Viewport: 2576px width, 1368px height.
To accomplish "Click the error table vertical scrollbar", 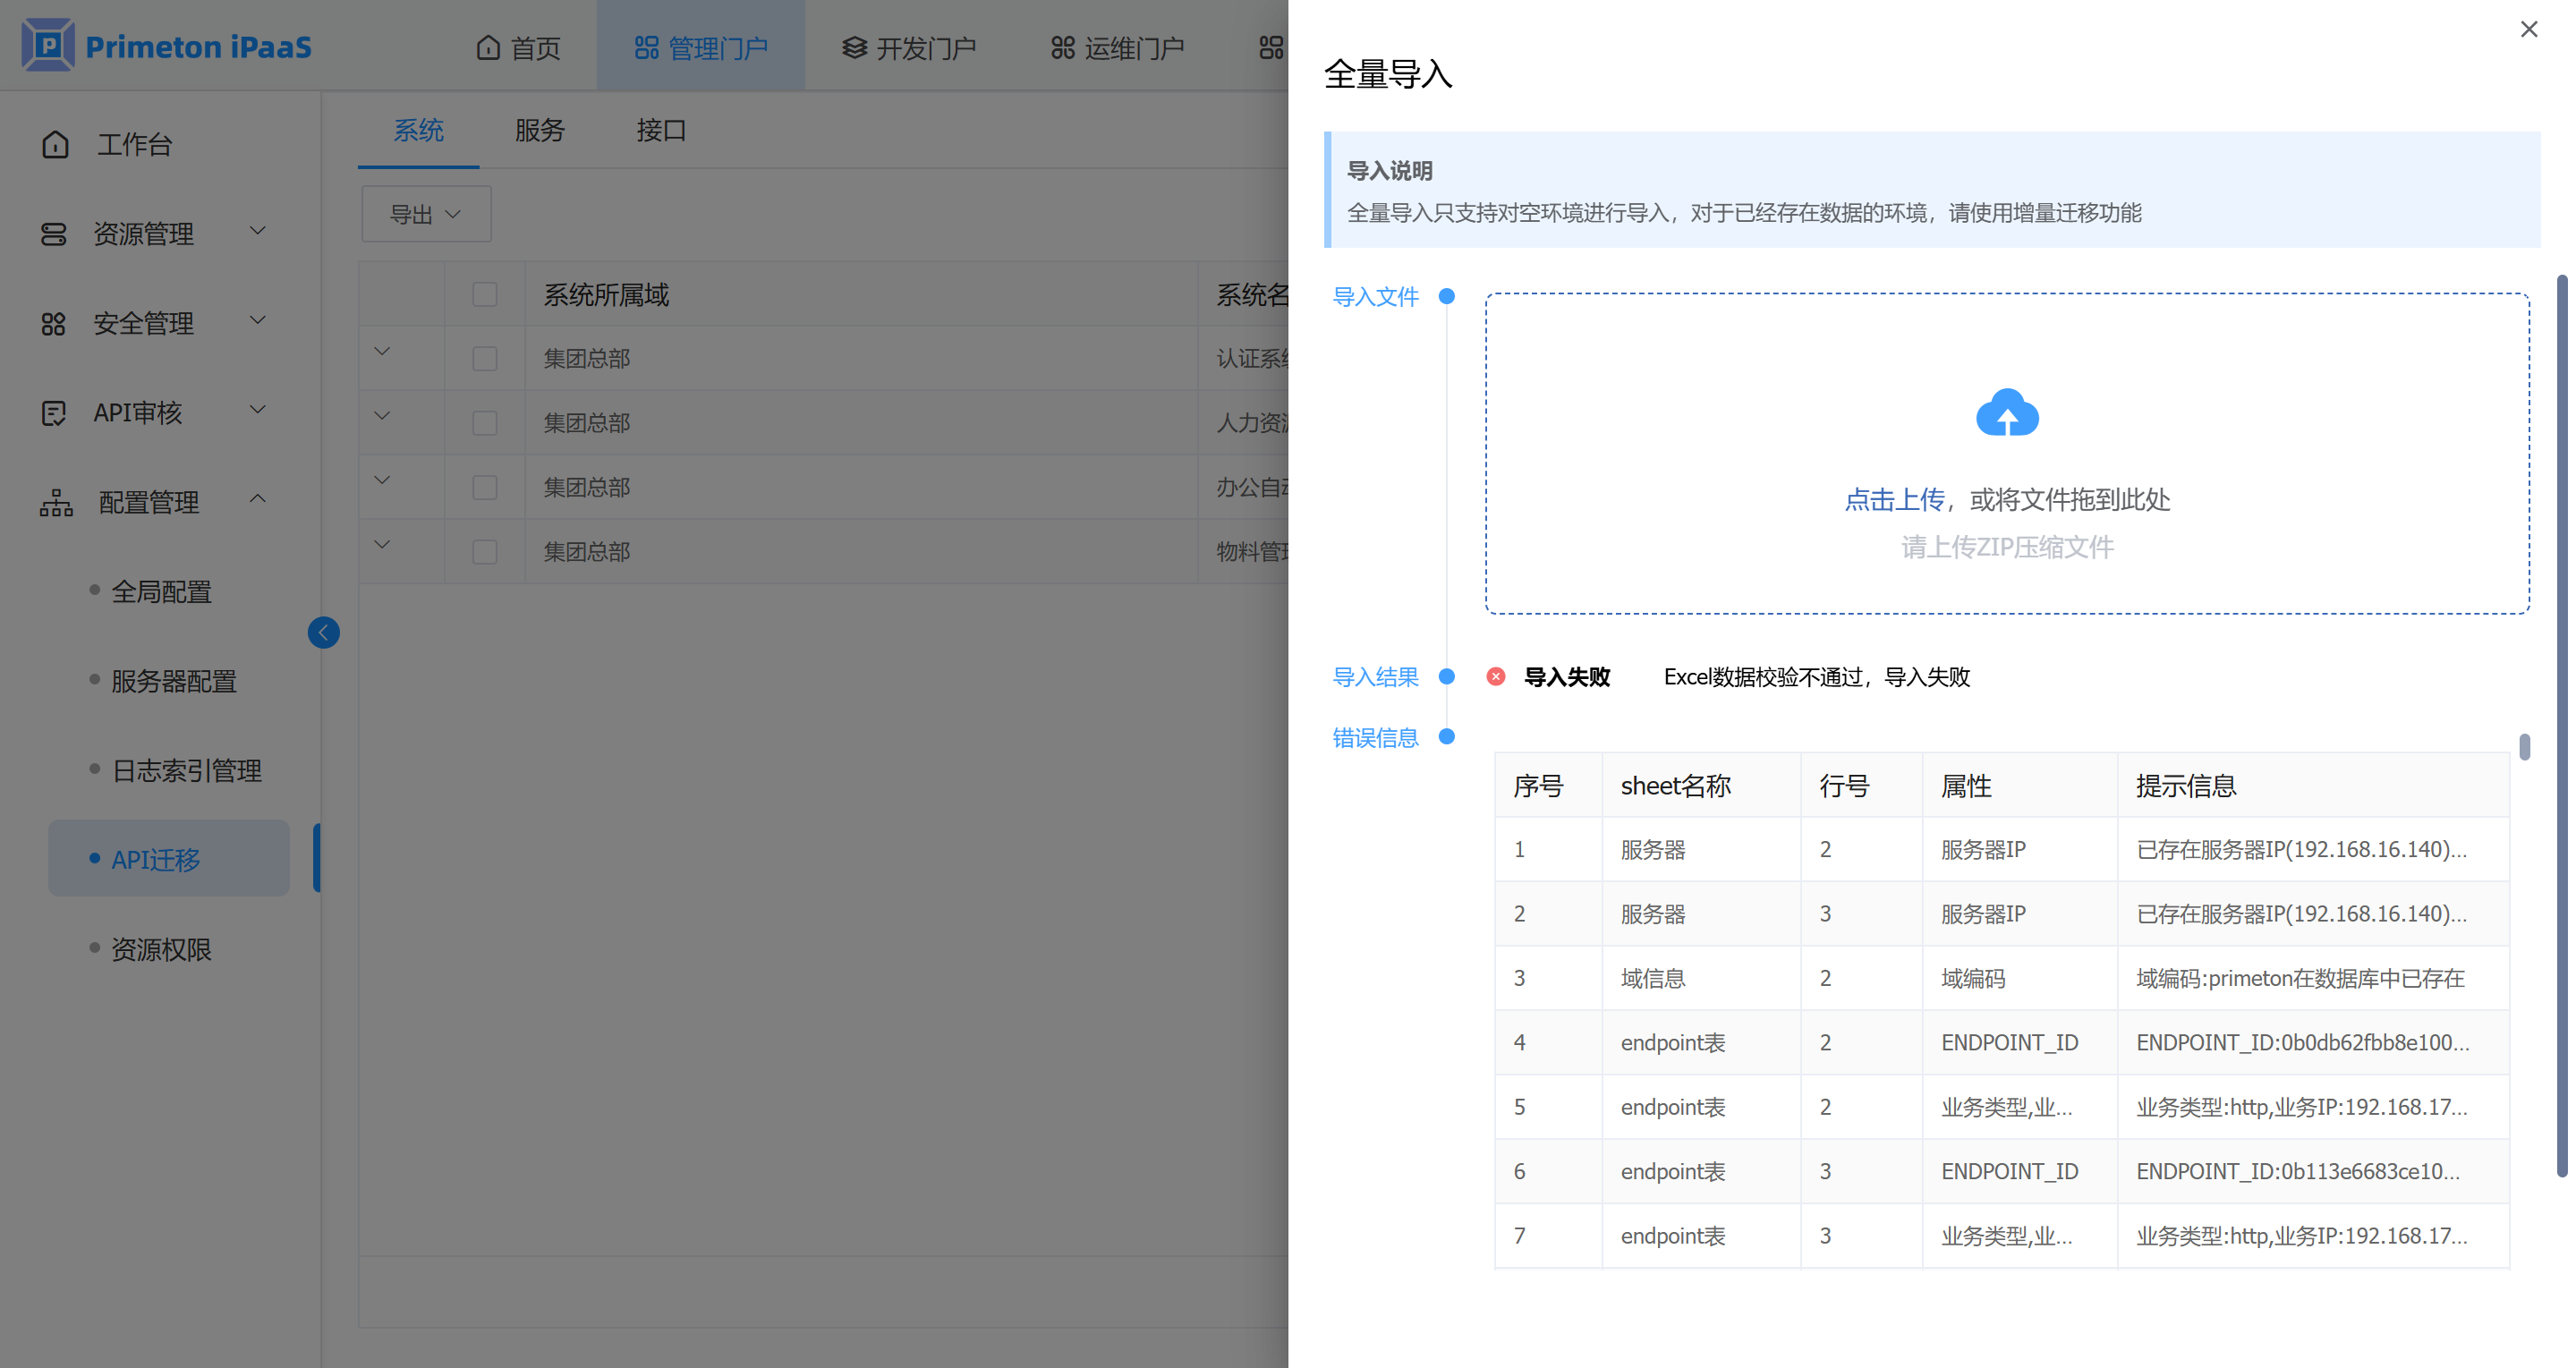I will 2524,747.
